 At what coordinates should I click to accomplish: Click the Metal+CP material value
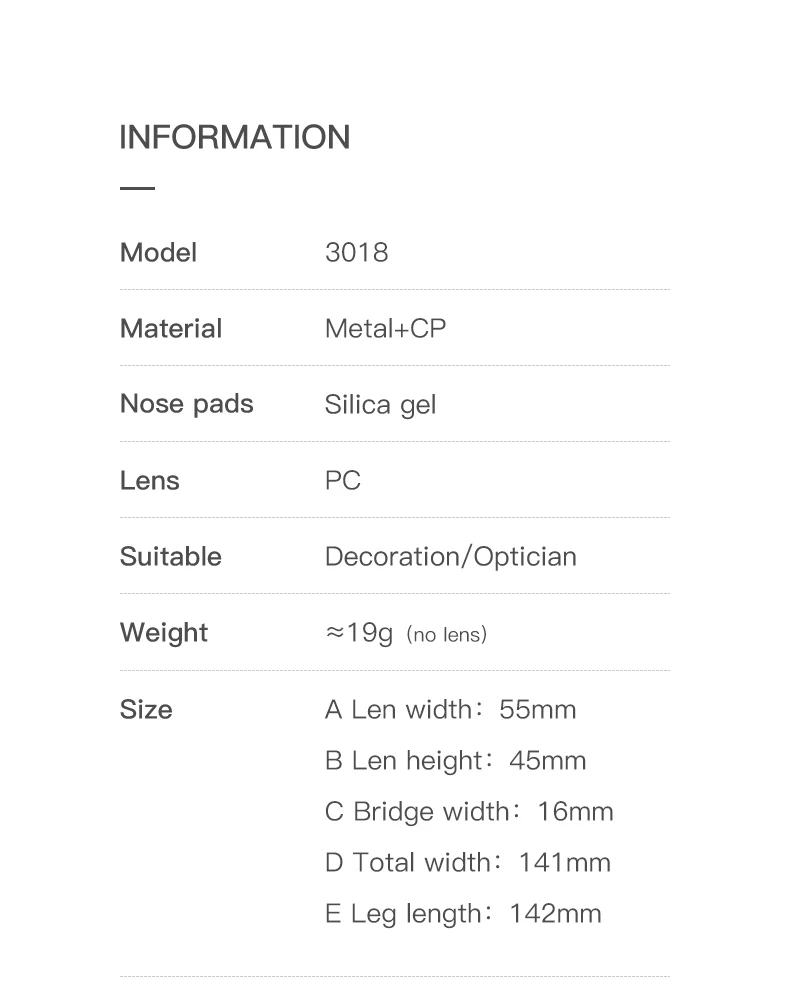[385, 328]
